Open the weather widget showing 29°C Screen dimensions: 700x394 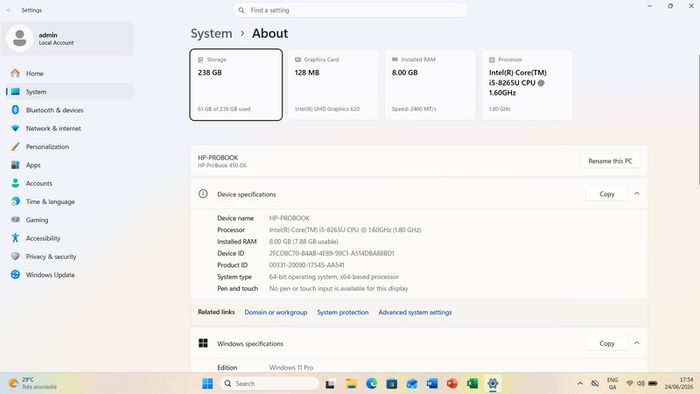point(33,384)
